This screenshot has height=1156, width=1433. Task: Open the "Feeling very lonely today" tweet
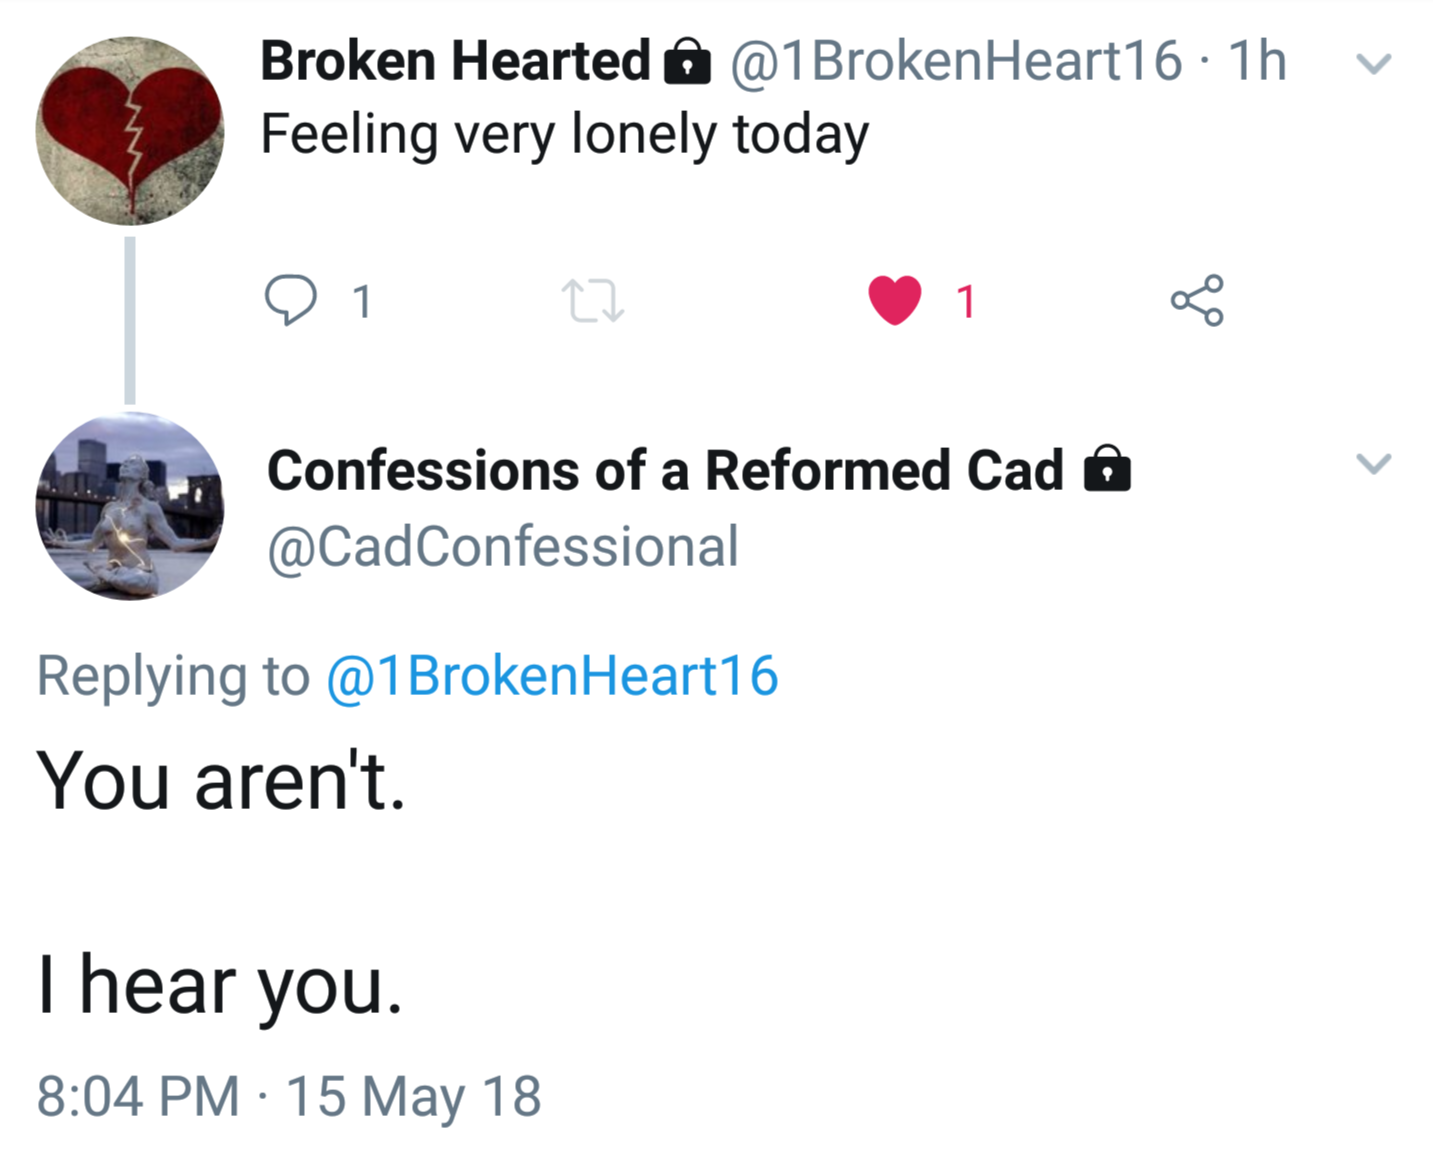(564, 135)
